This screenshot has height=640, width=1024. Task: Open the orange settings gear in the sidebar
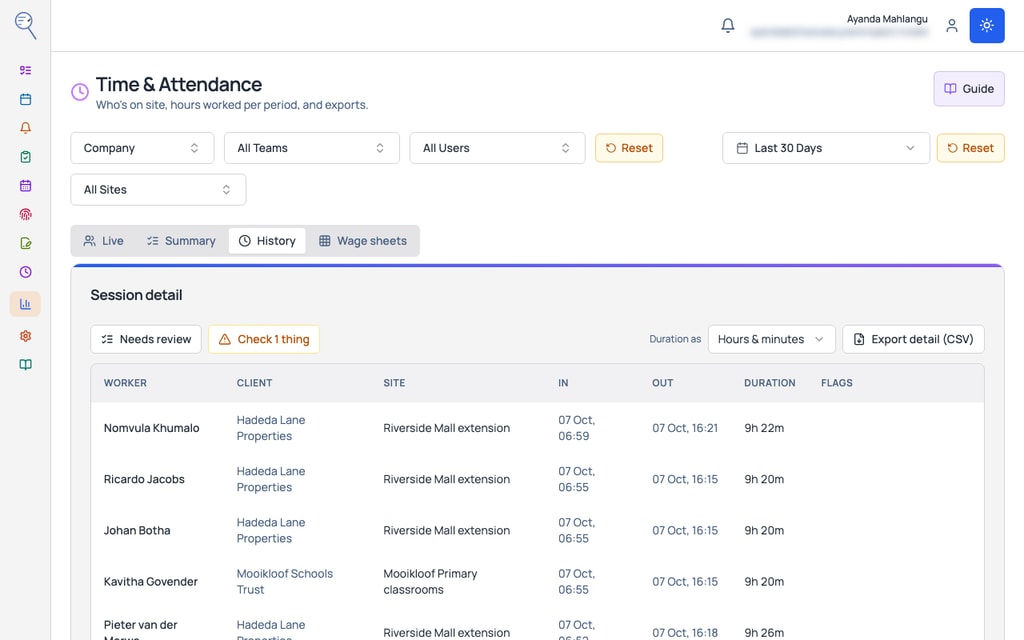click(25, 336)
